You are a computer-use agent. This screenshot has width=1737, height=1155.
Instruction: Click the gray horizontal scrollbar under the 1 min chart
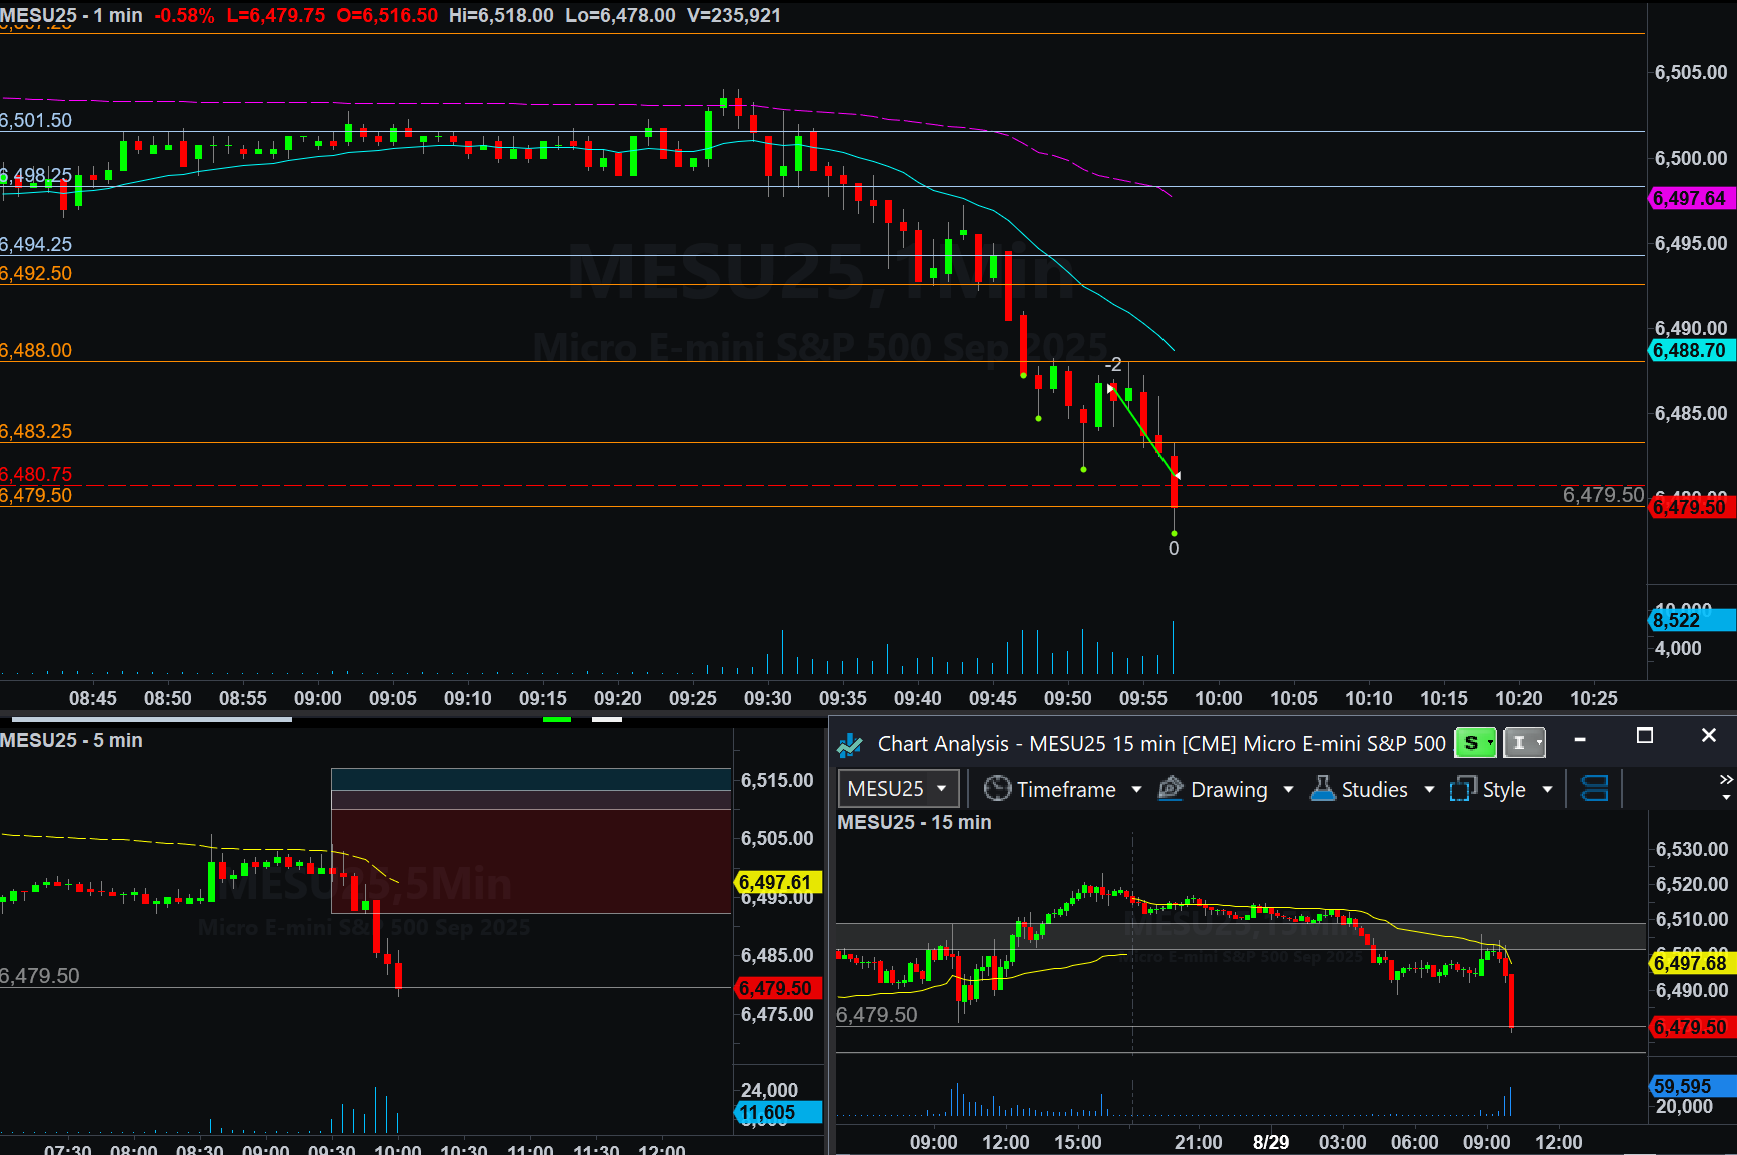pos(150,718)
